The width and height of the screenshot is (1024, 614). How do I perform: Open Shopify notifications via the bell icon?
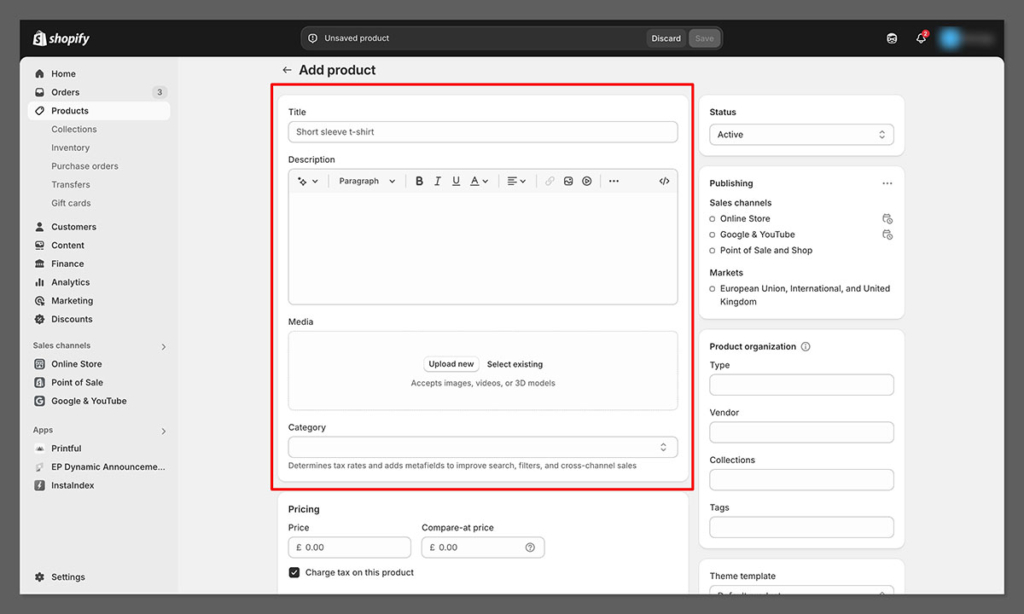click(x=921, y=37)
